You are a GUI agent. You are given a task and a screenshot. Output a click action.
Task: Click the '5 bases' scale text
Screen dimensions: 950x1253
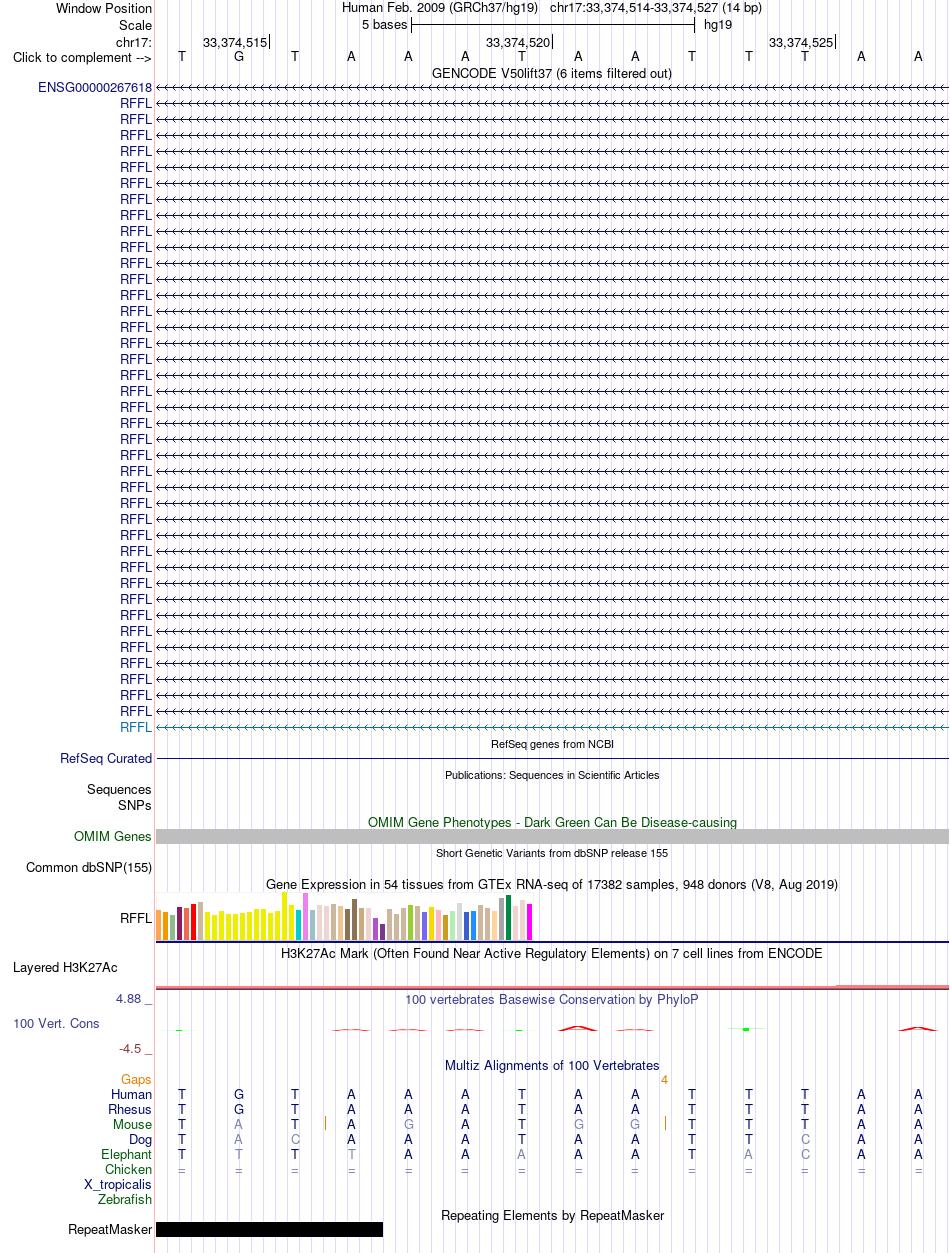tap(385, 24)
